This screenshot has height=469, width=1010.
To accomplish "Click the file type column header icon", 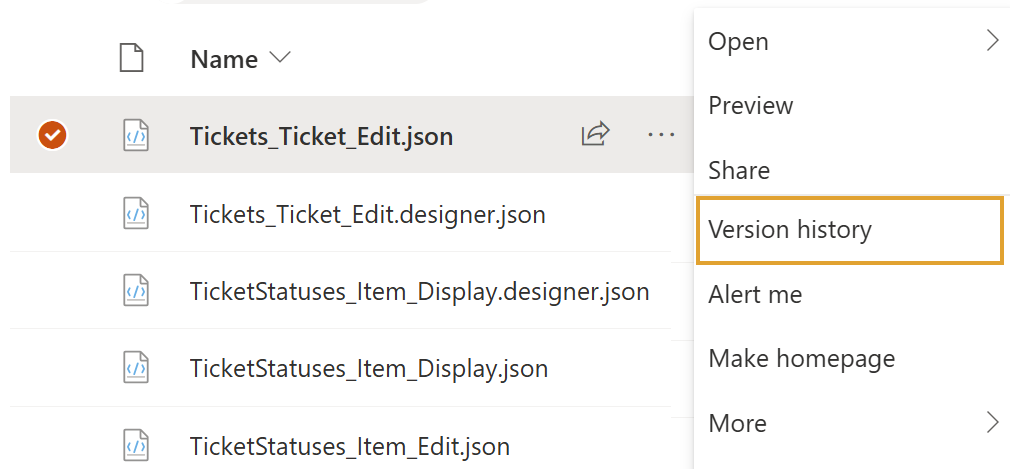I will coord(132,58).
